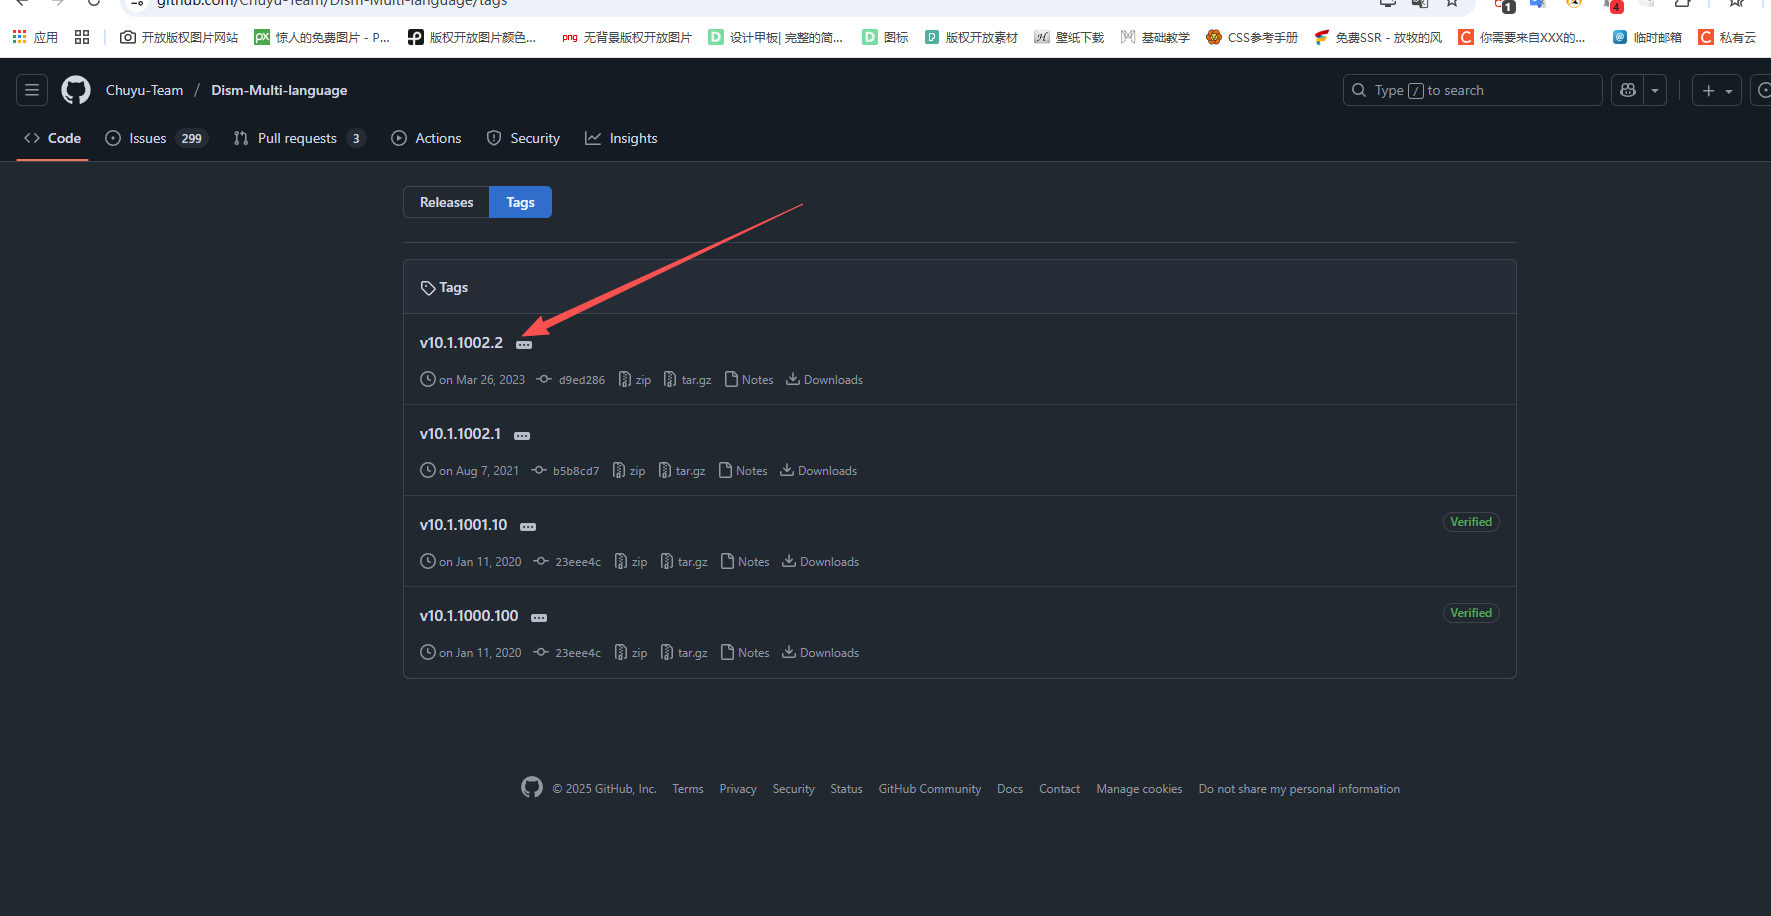Download tar.gz for v10.1.1002.1

(682, 471)
